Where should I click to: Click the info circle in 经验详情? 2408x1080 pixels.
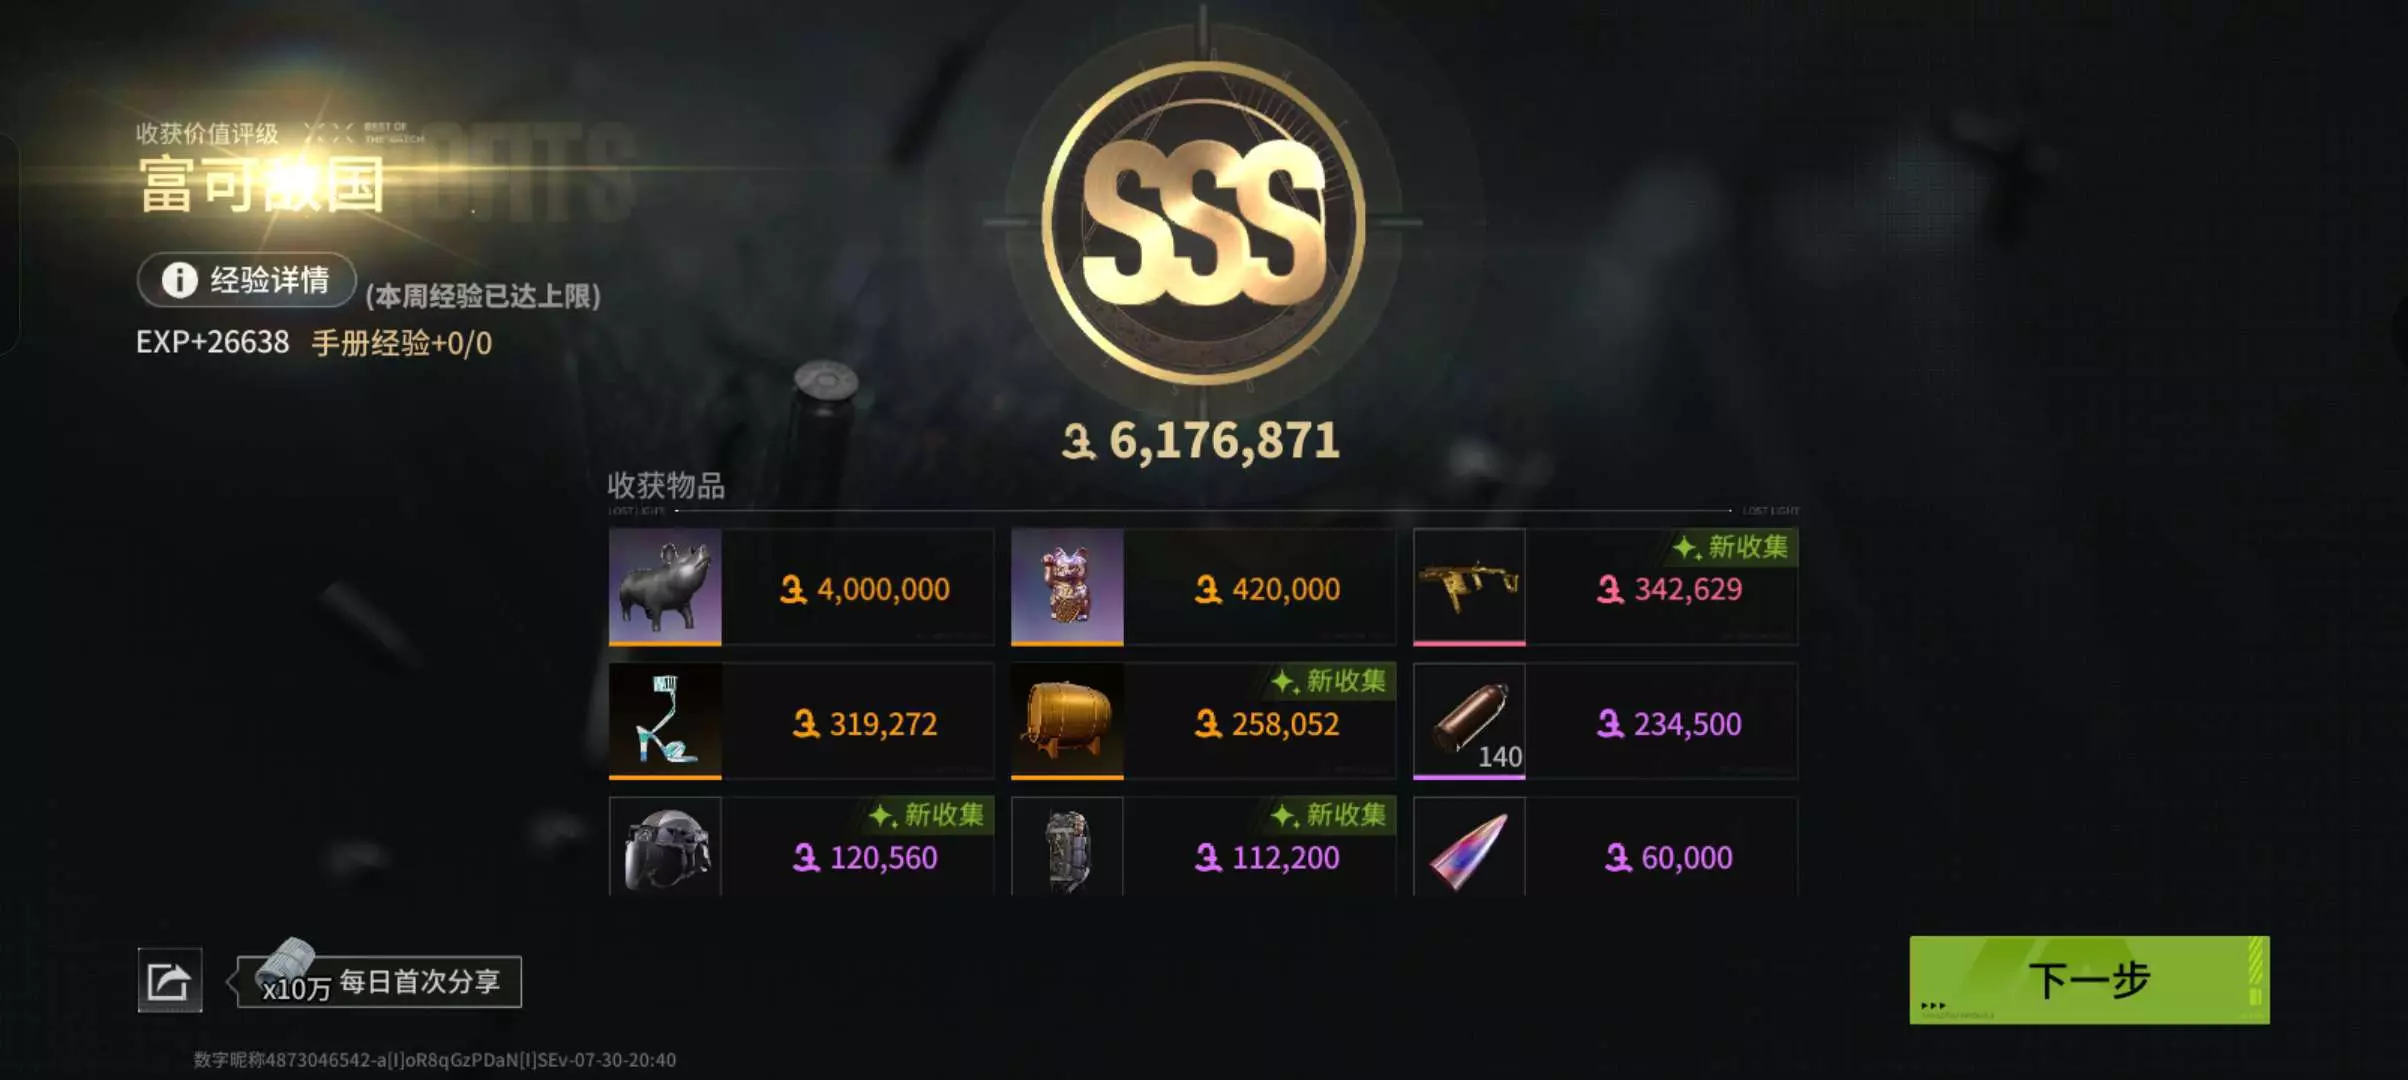[179, 280]
